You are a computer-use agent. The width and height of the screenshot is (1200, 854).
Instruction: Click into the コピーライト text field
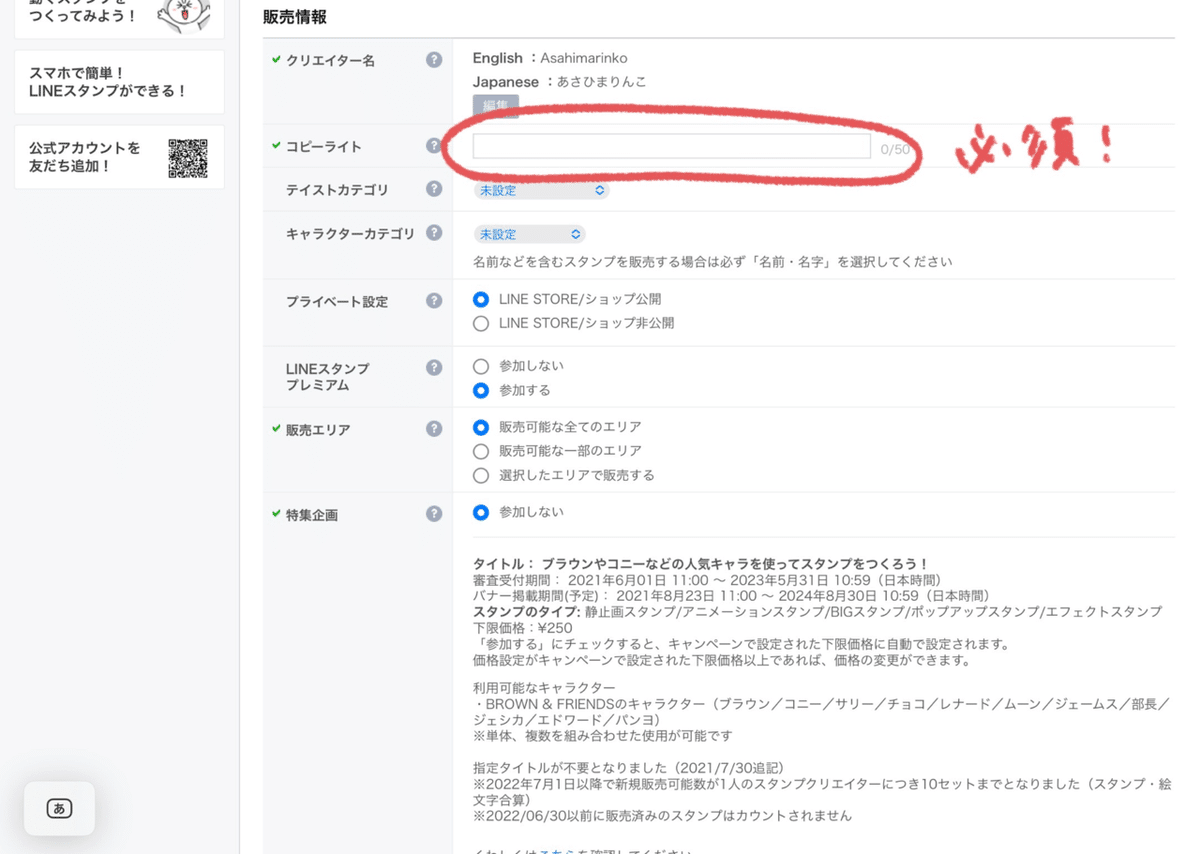coord(671,146)
